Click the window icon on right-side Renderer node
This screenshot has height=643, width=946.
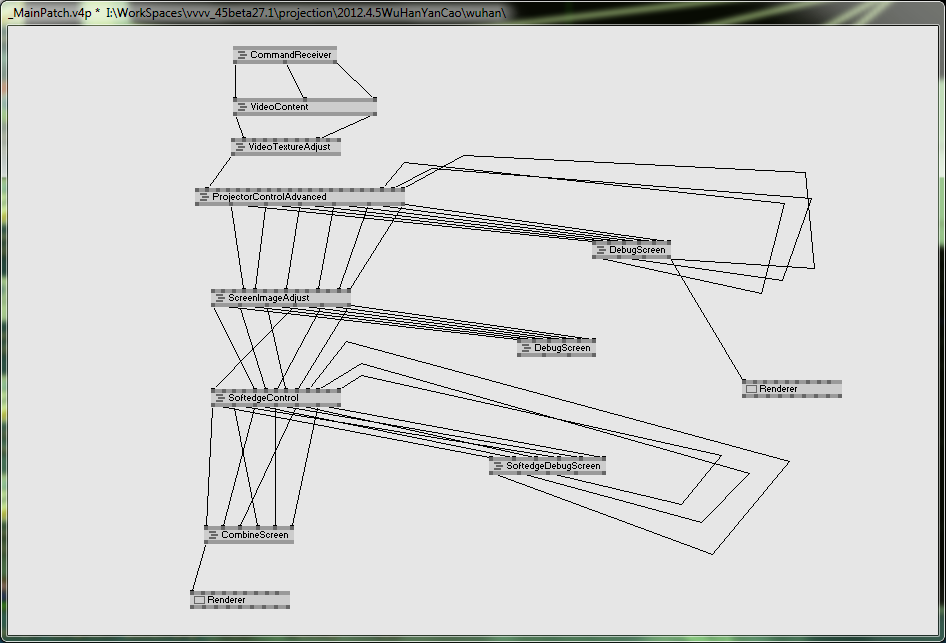[x=751, y=389]
